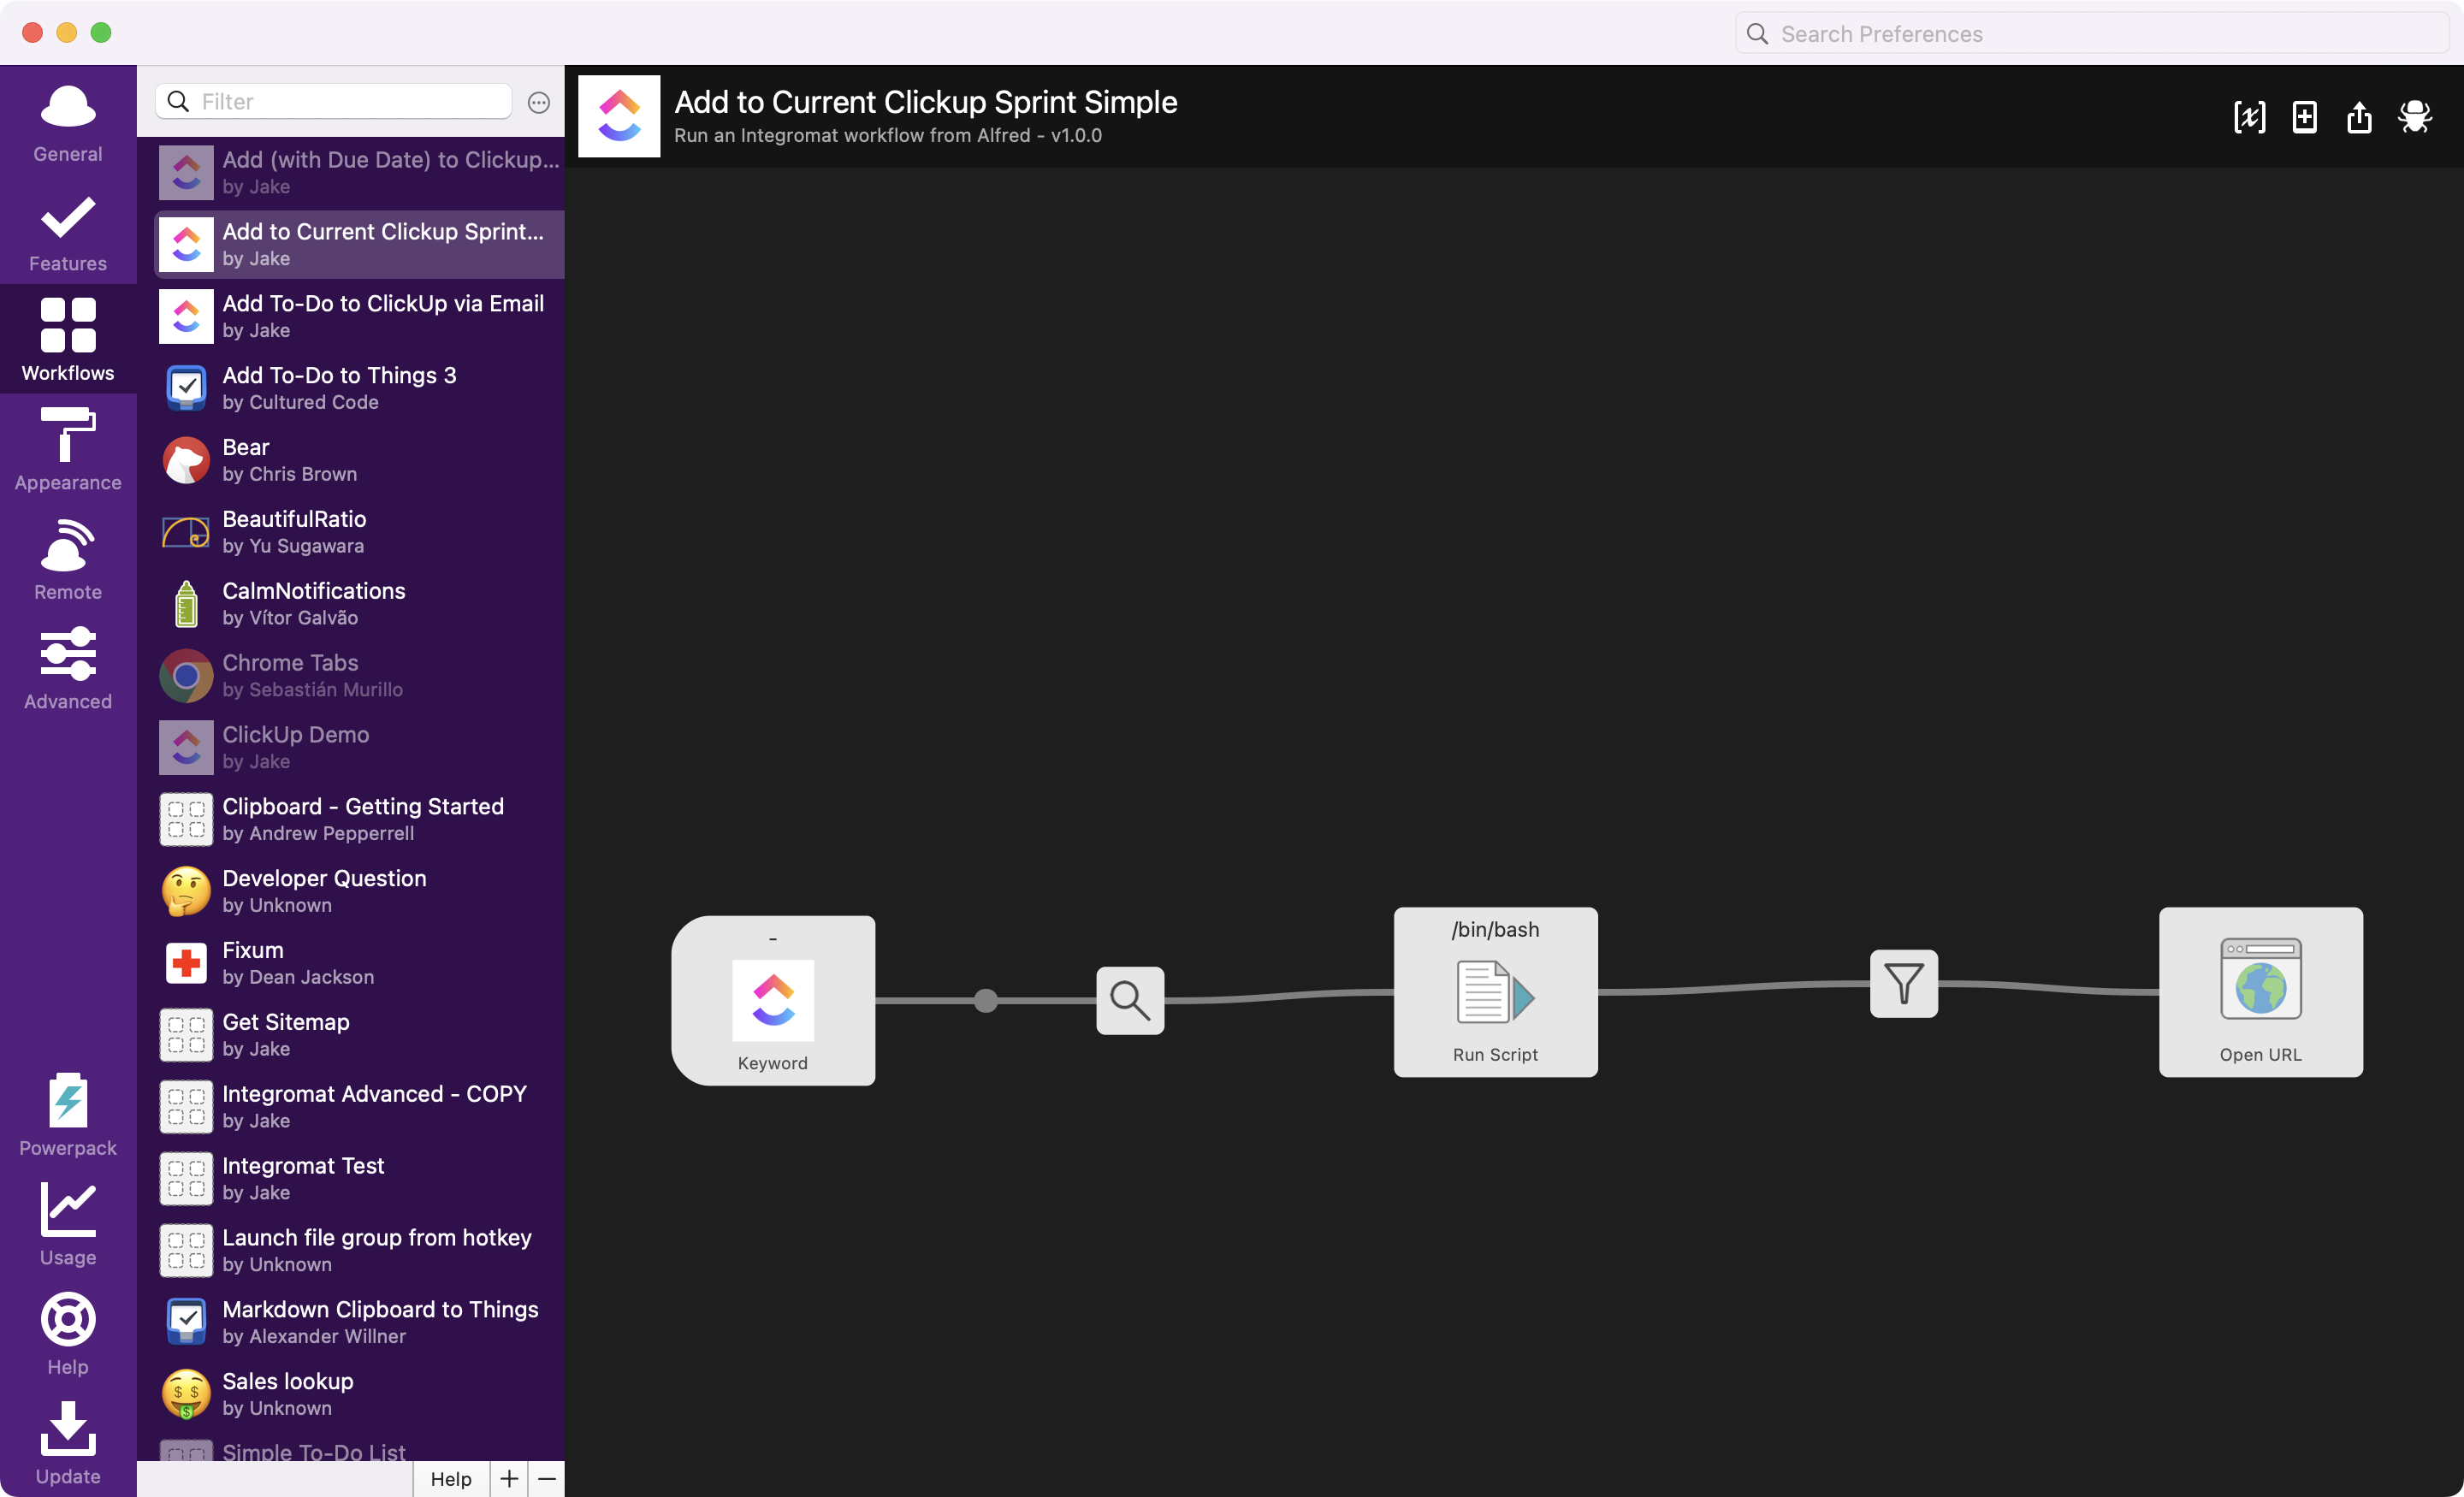Select Add To-Do to ClickUp via Email
Image resolution: width=2464 pixels, height=1497 pixels.
pos(359,316)
